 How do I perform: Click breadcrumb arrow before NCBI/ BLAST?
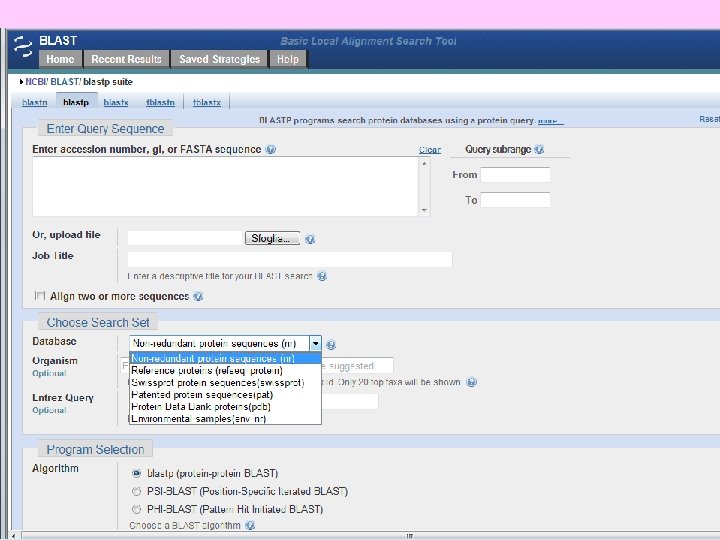pos(21,82)
